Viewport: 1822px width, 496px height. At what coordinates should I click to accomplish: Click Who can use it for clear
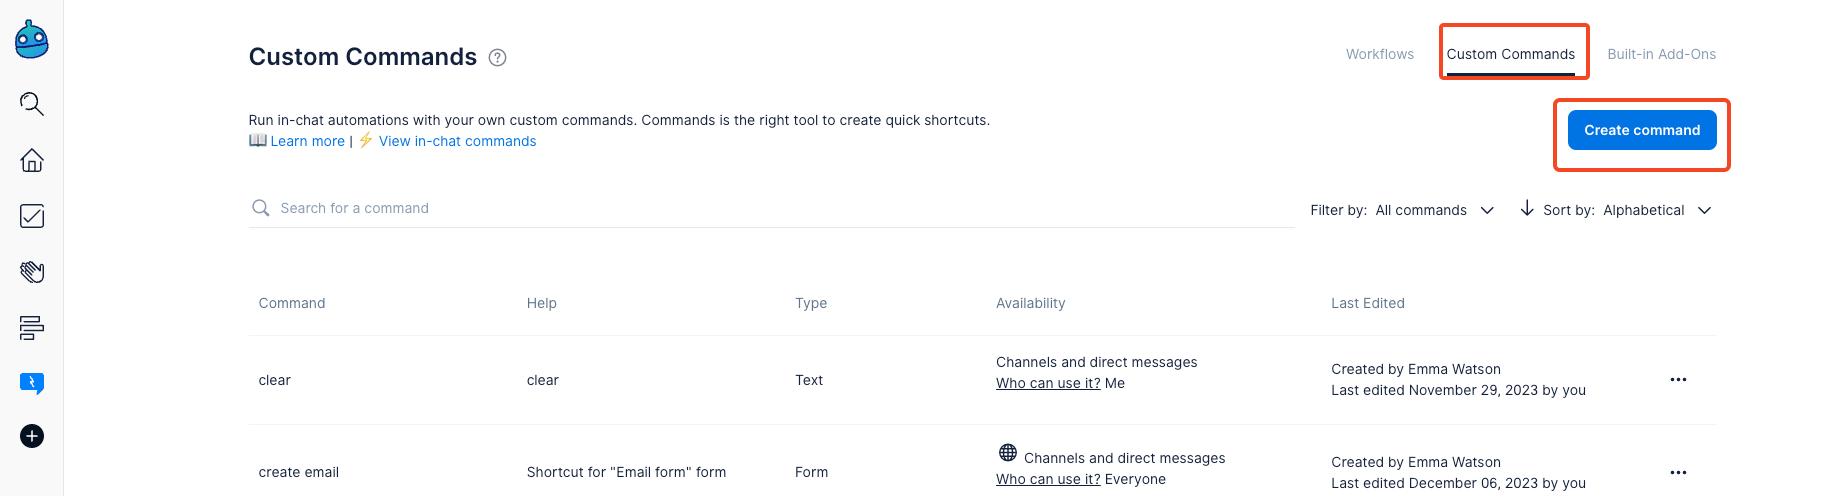click(1047, 383)
